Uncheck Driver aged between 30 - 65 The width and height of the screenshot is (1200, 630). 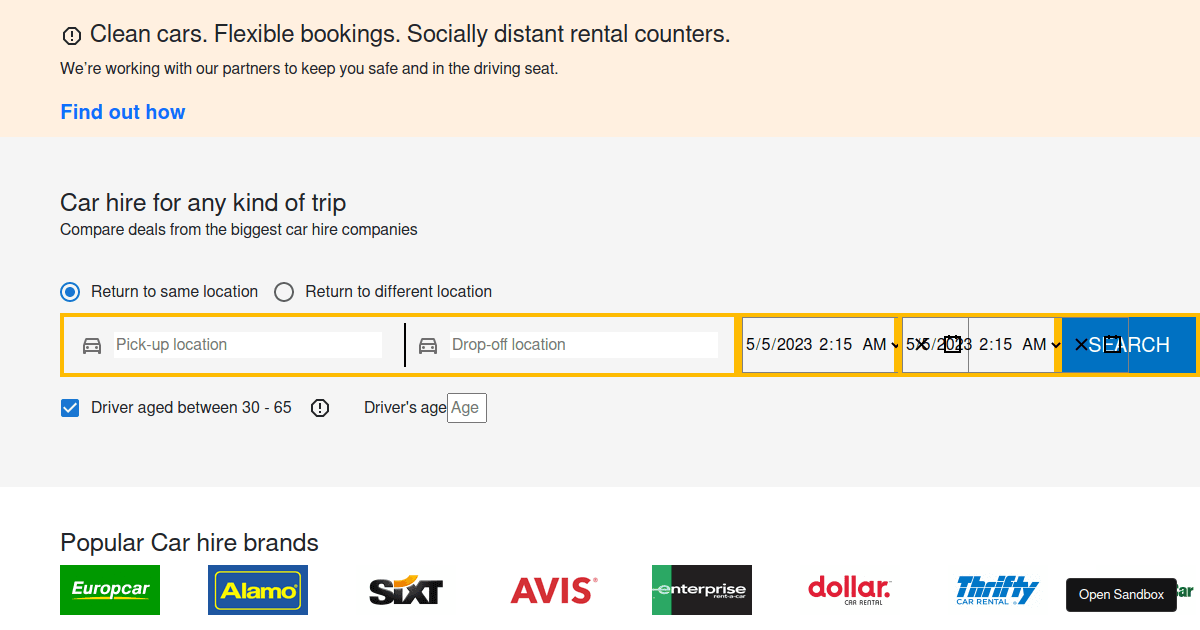[x=69, y=407]
